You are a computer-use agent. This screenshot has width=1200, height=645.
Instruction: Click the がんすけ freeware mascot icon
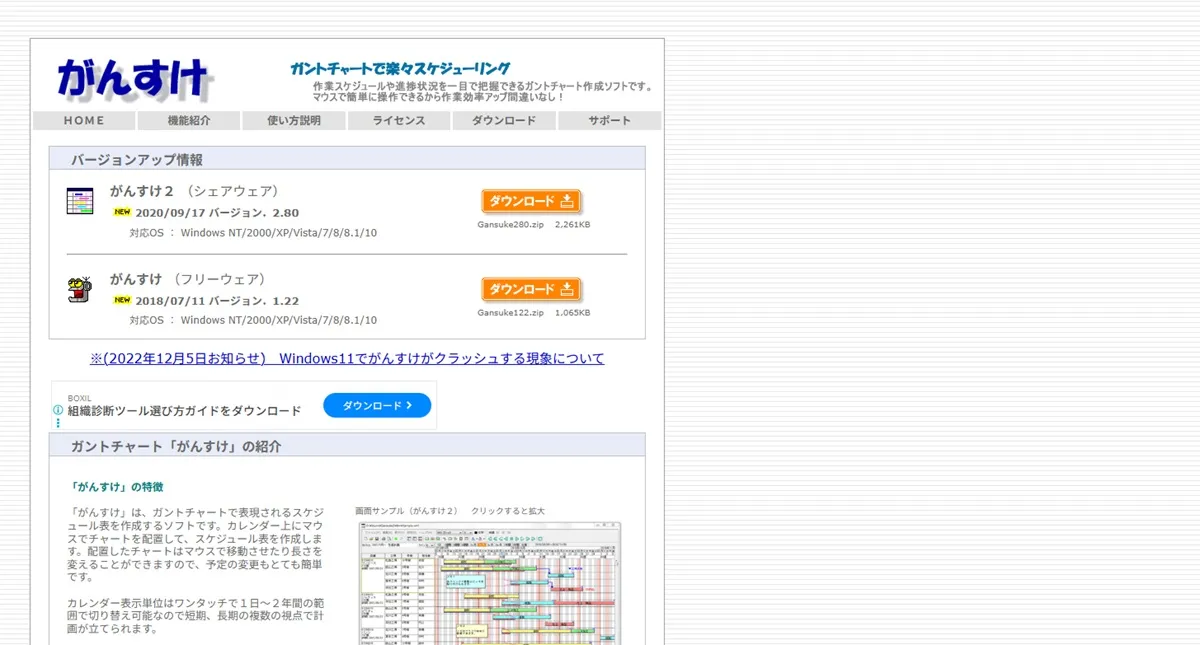tap(80, 289)
